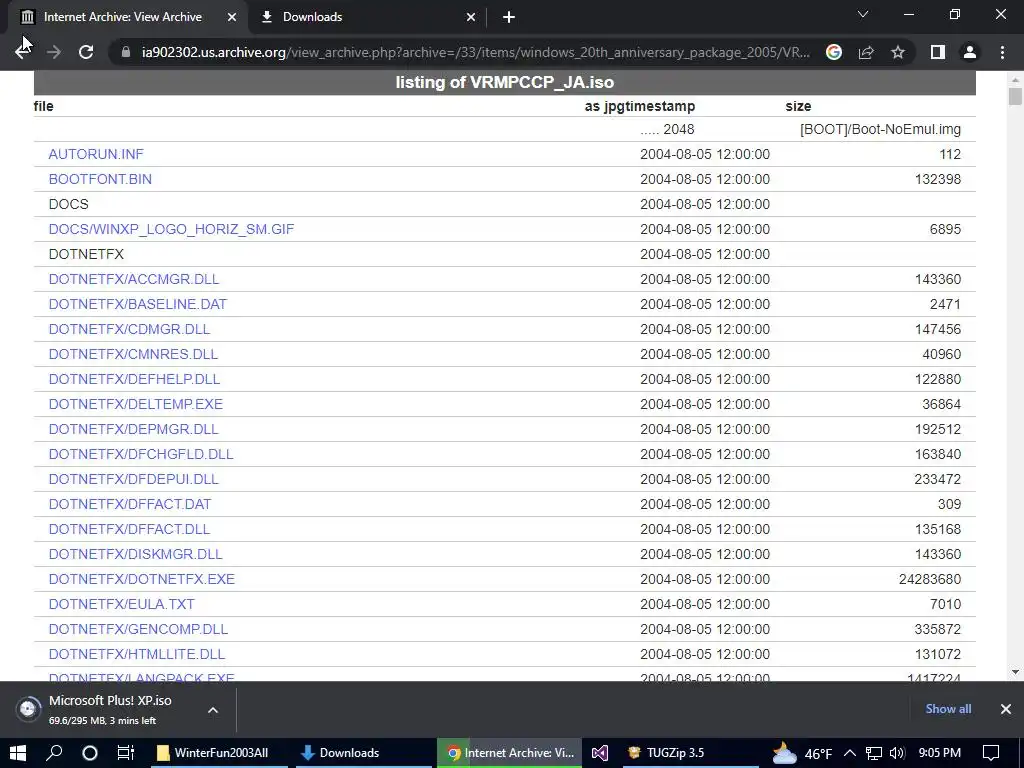Toggle the browser side panel

click(938, 52)
